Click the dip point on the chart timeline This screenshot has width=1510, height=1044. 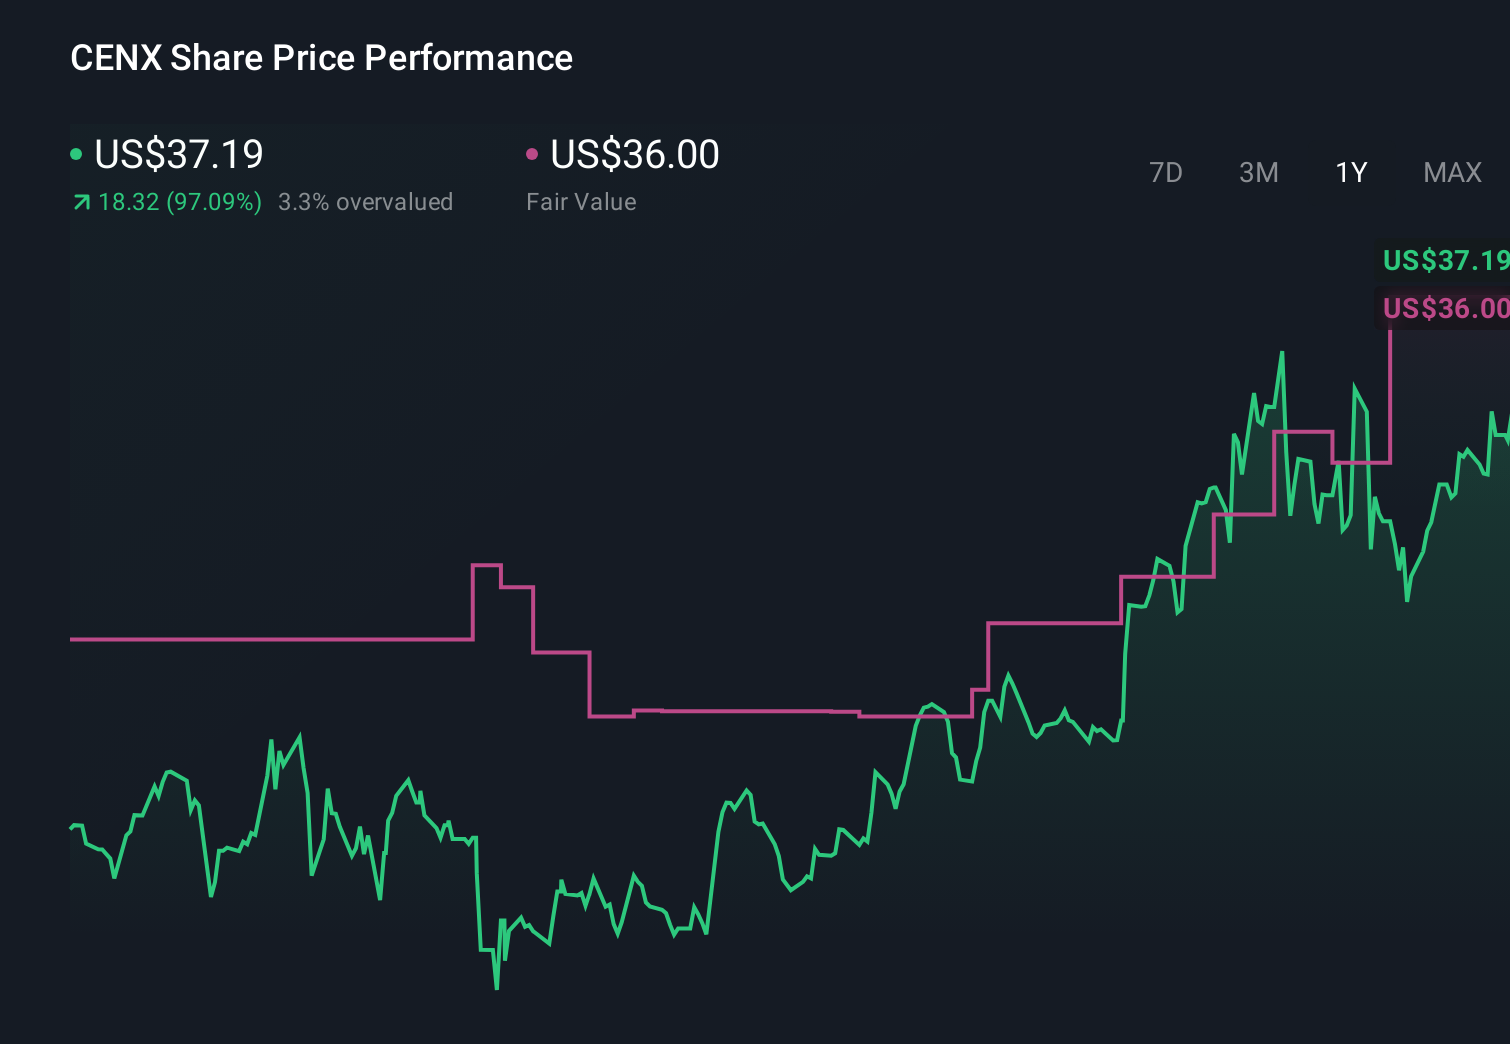coord(497,988)
